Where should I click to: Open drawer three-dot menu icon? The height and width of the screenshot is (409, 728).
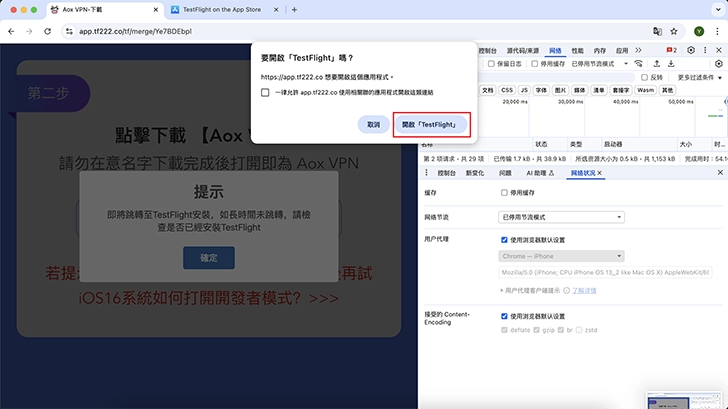426,173
